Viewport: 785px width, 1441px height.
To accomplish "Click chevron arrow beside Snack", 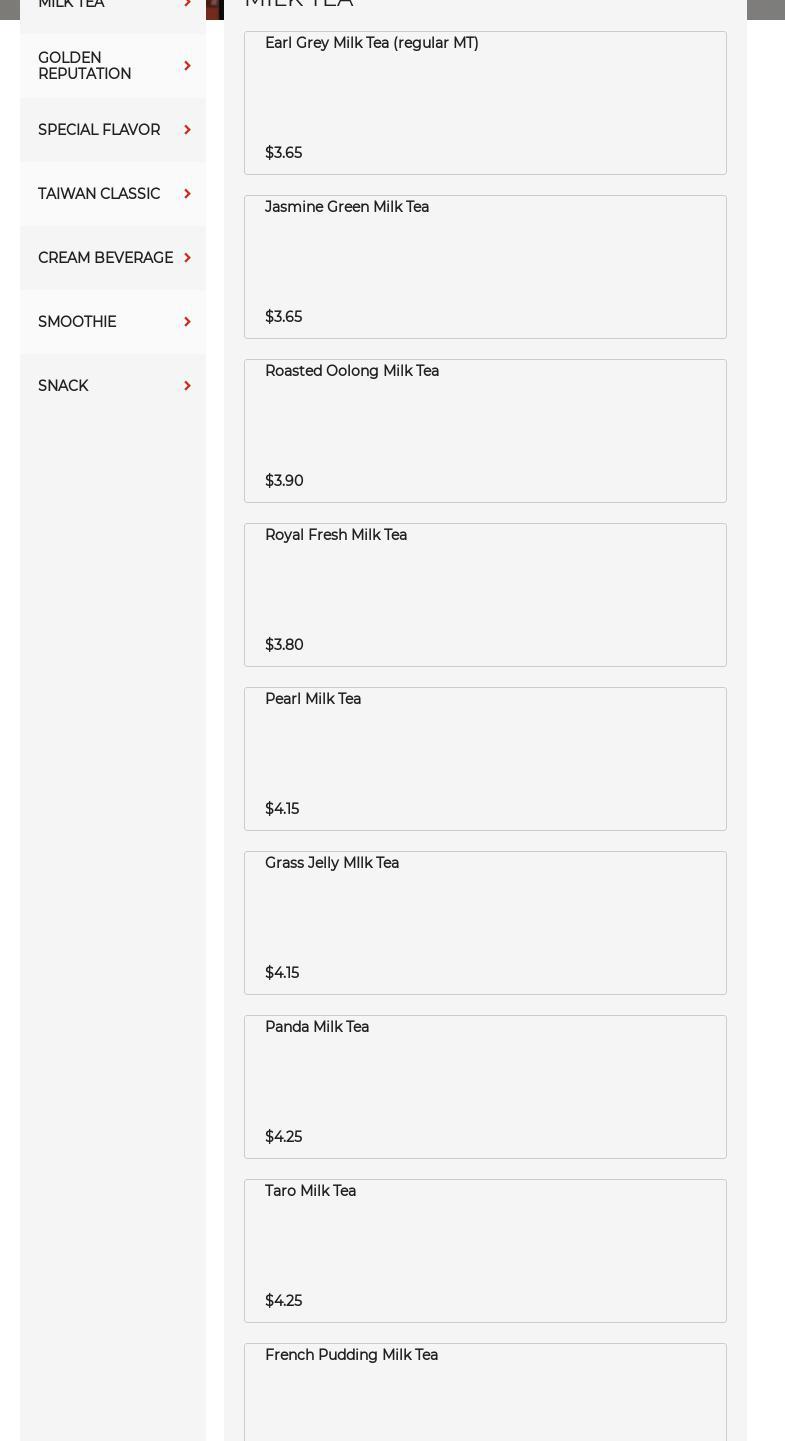I will tap(187, 386).
